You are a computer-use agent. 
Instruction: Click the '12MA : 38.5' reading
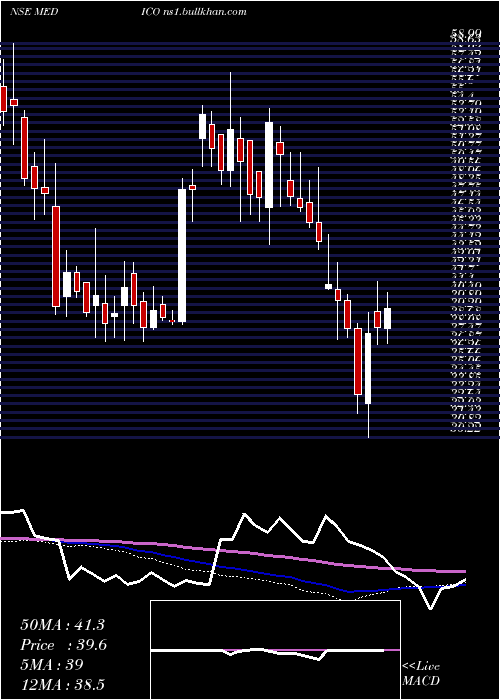62,684
